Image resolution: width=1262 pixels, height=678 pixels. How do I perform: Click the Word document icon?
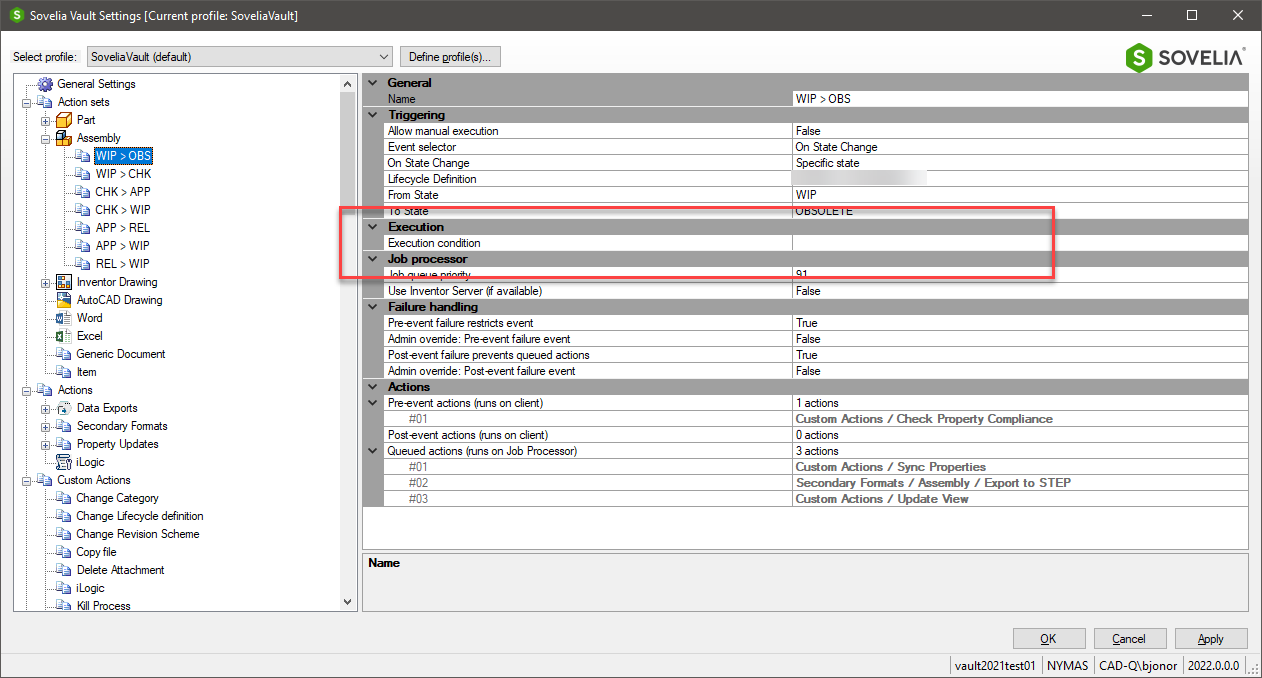(64, 318)
